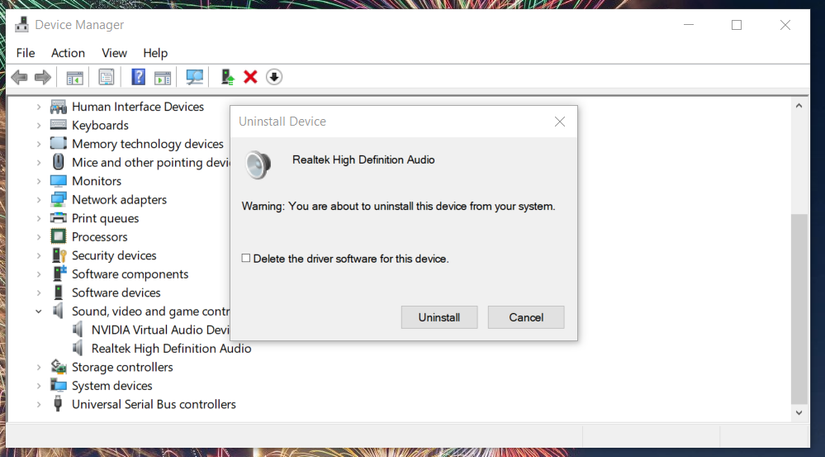Select the Human Interface Devices icon

click(58, 107)
